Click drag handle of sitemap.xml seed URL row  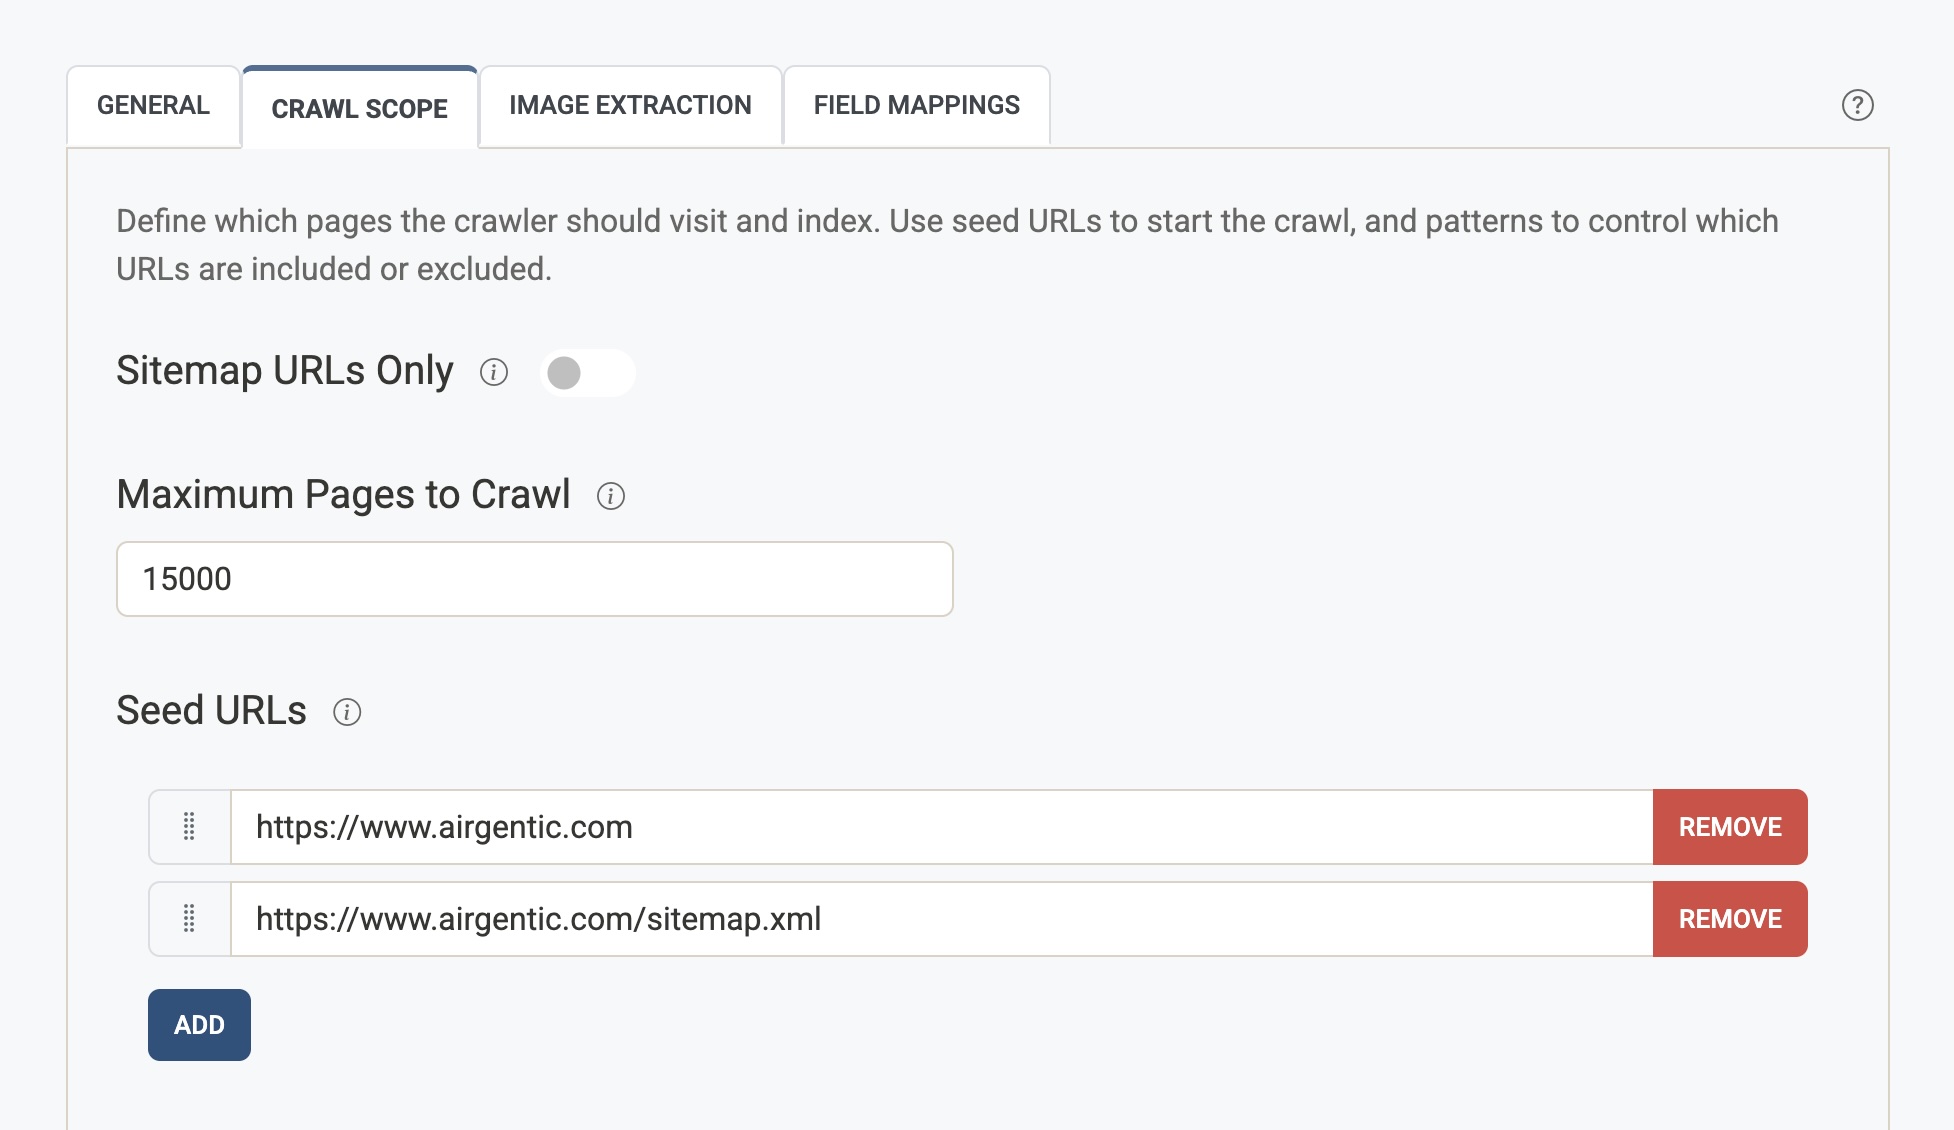click(189, 919)
